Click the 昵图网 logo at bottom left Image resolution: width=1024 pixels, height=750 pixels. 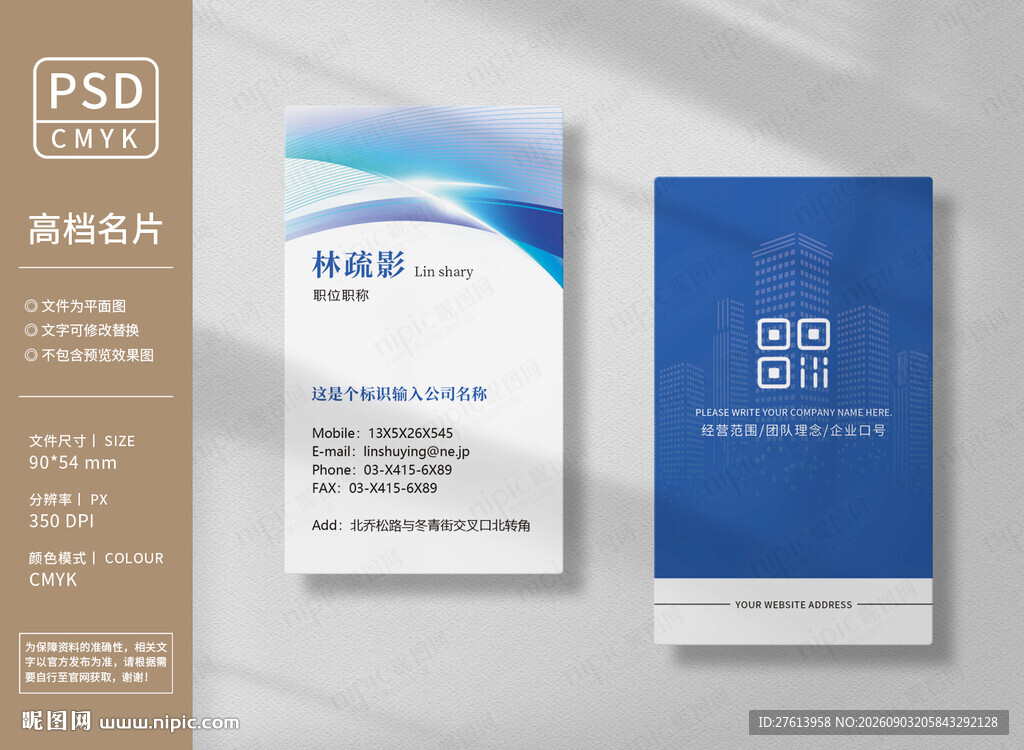coord(56,721)
